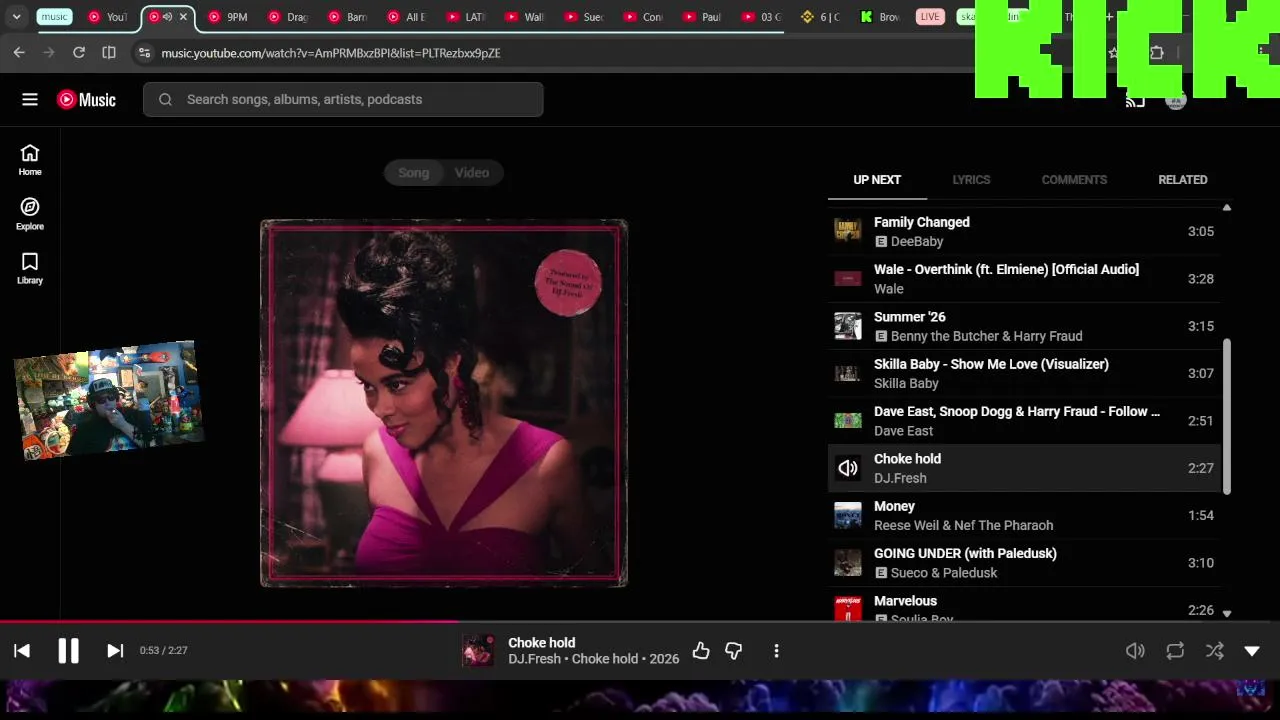
Task: Switch to the UP NEXT tab
Action: click(877, 180)
